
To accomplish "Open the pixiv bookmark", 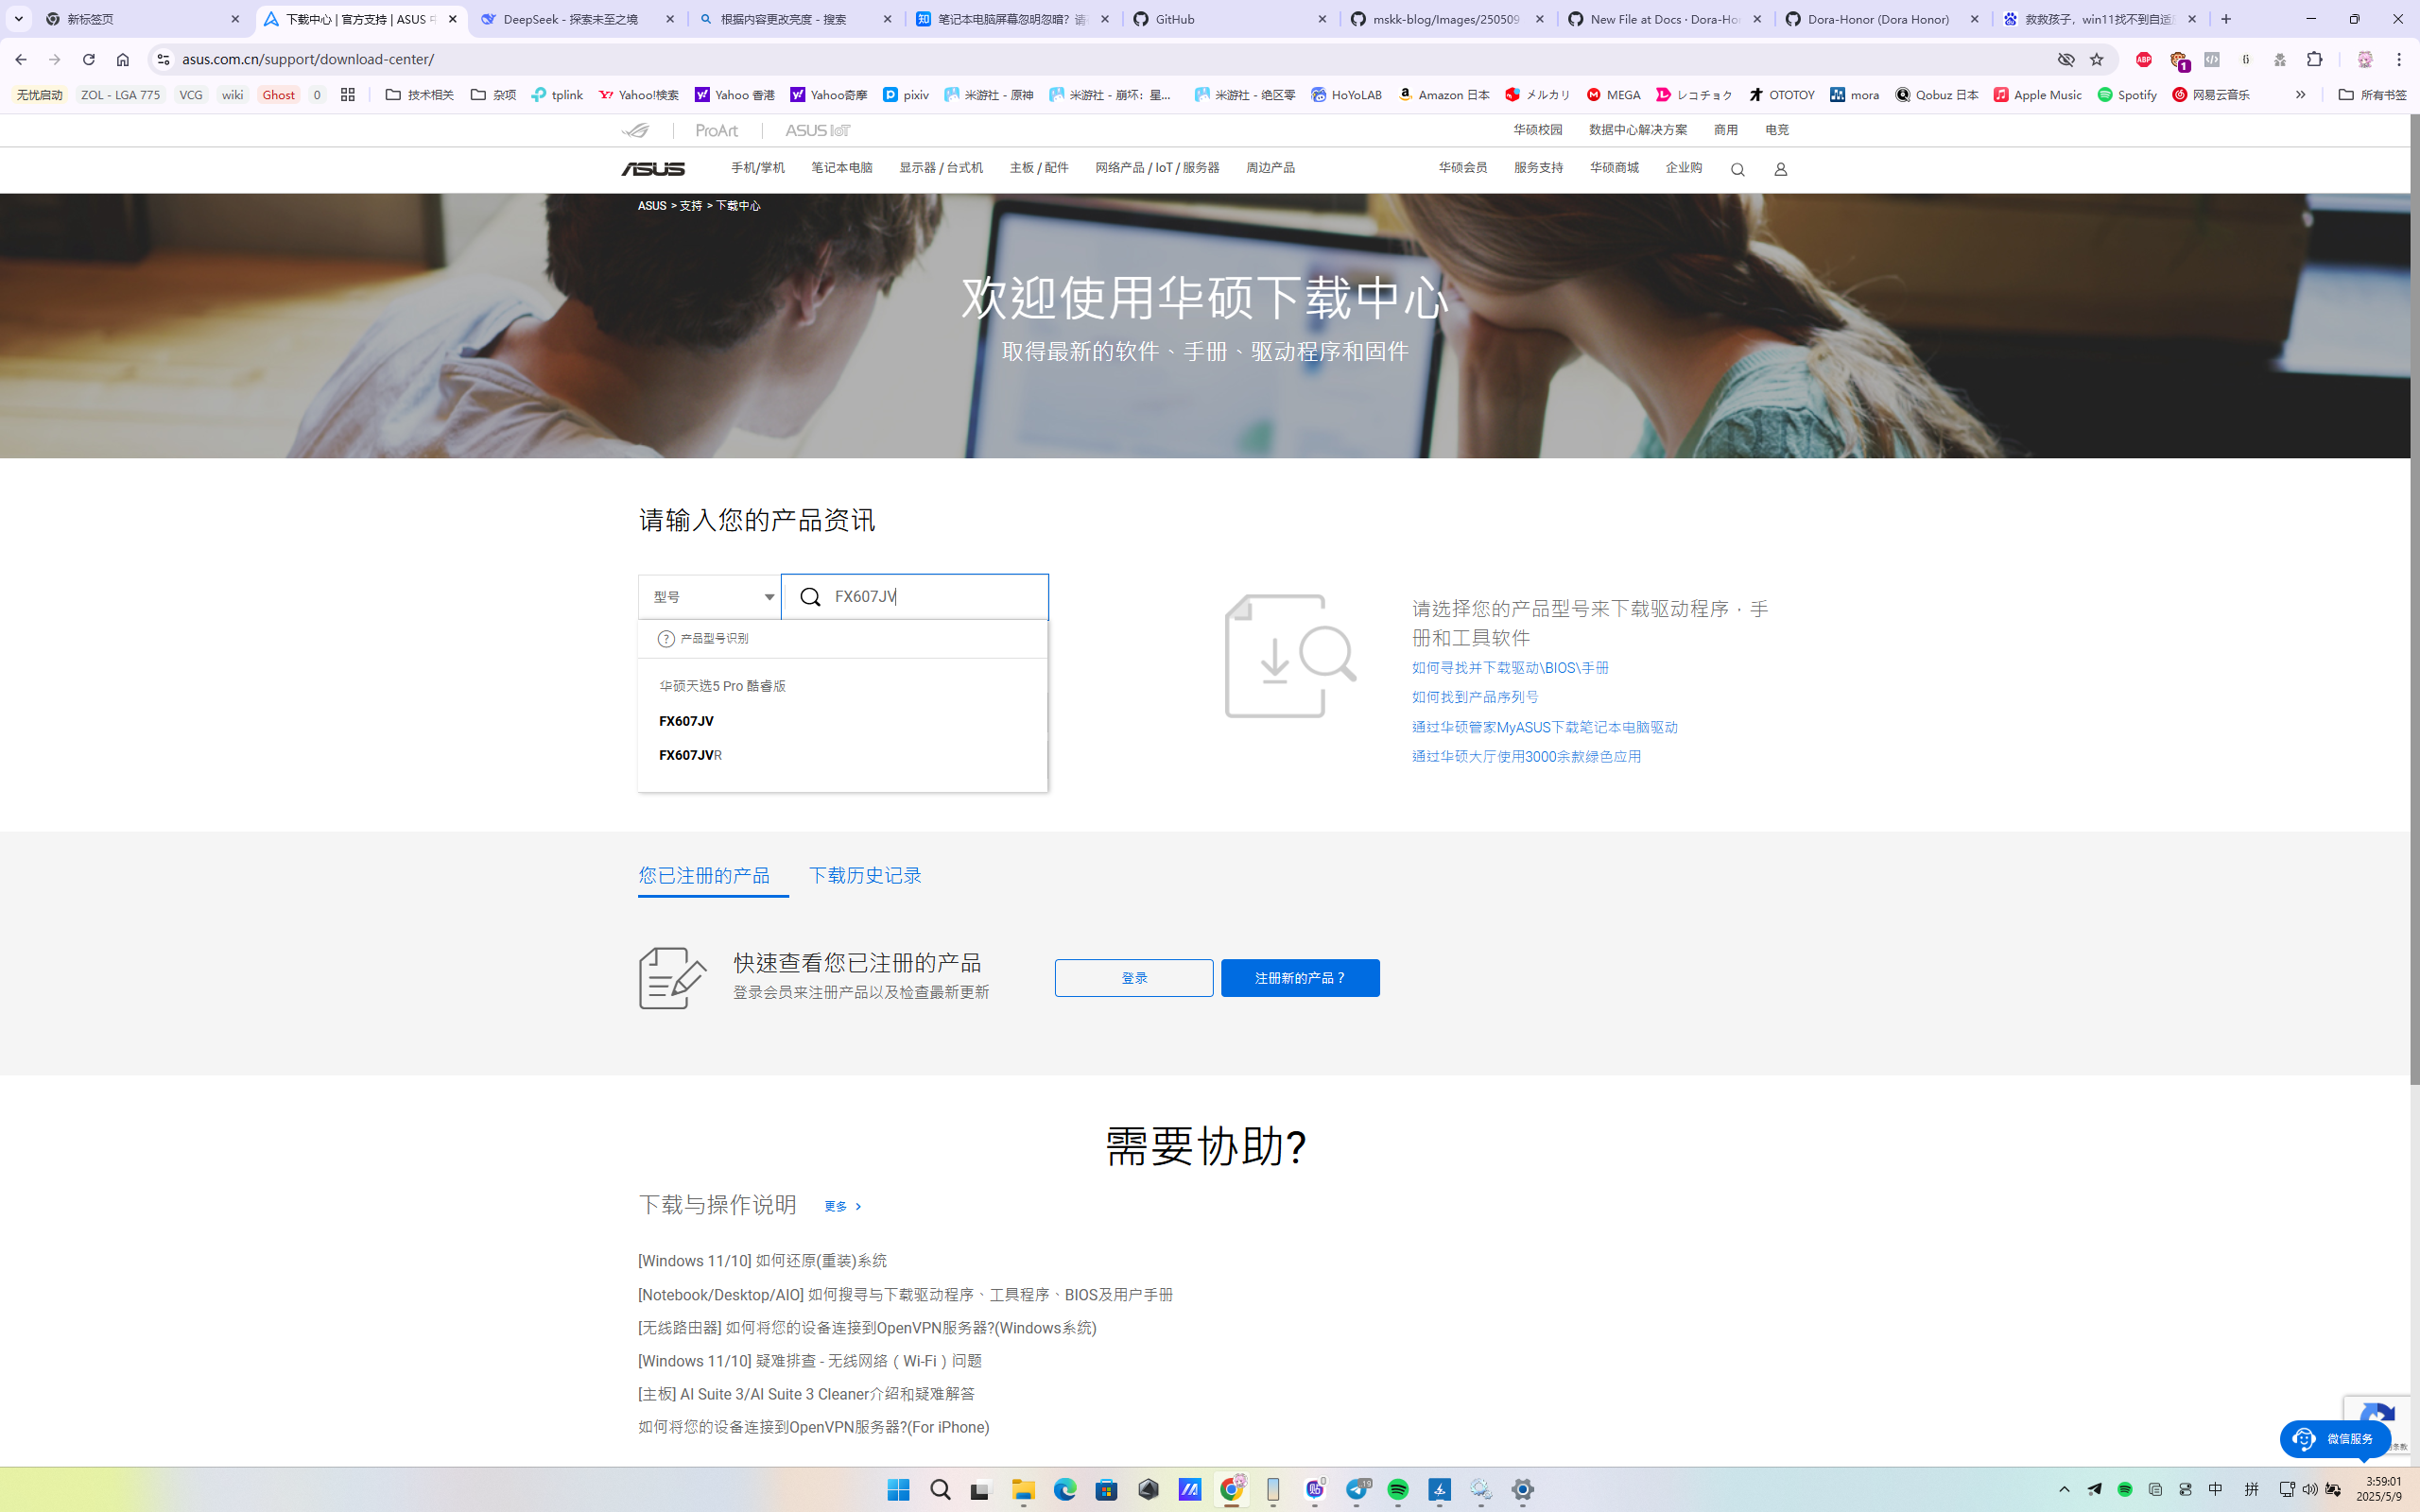I will click(x=905, y=94).
